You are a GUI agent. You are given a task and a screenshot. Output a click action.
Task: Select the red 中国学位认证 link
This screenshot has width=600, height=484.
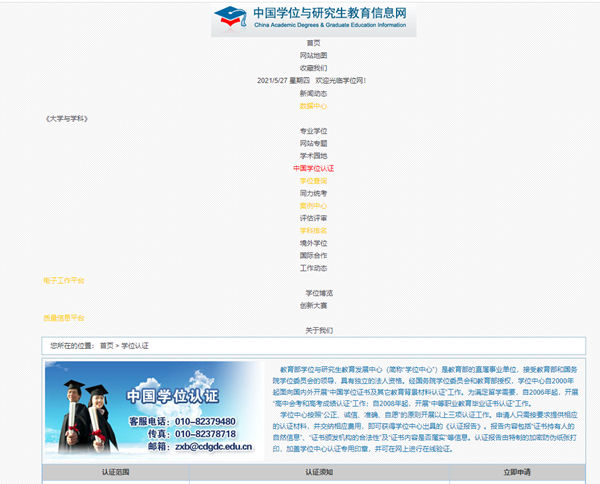click(x=313, y=168)
